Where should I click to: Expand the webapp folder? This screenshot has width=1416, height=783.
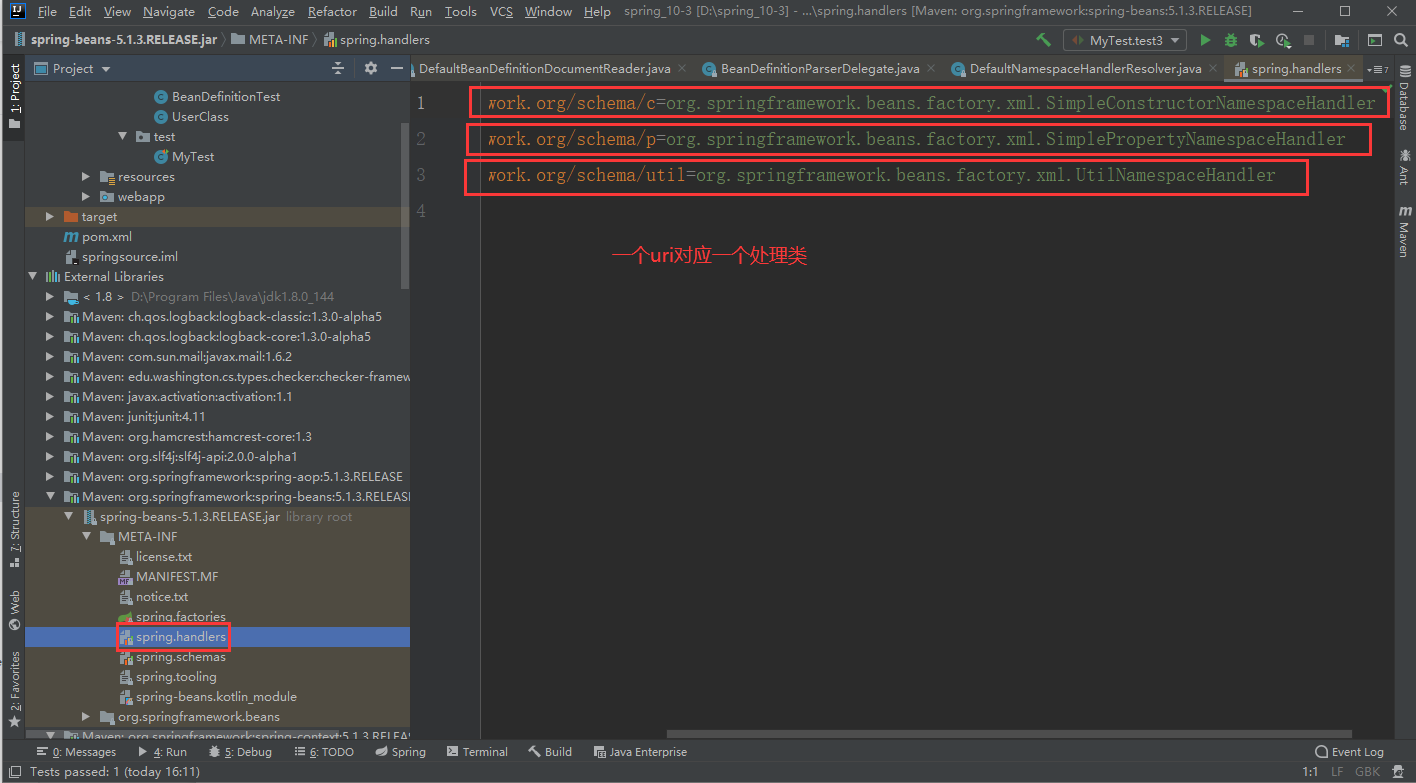pos(87,196)
